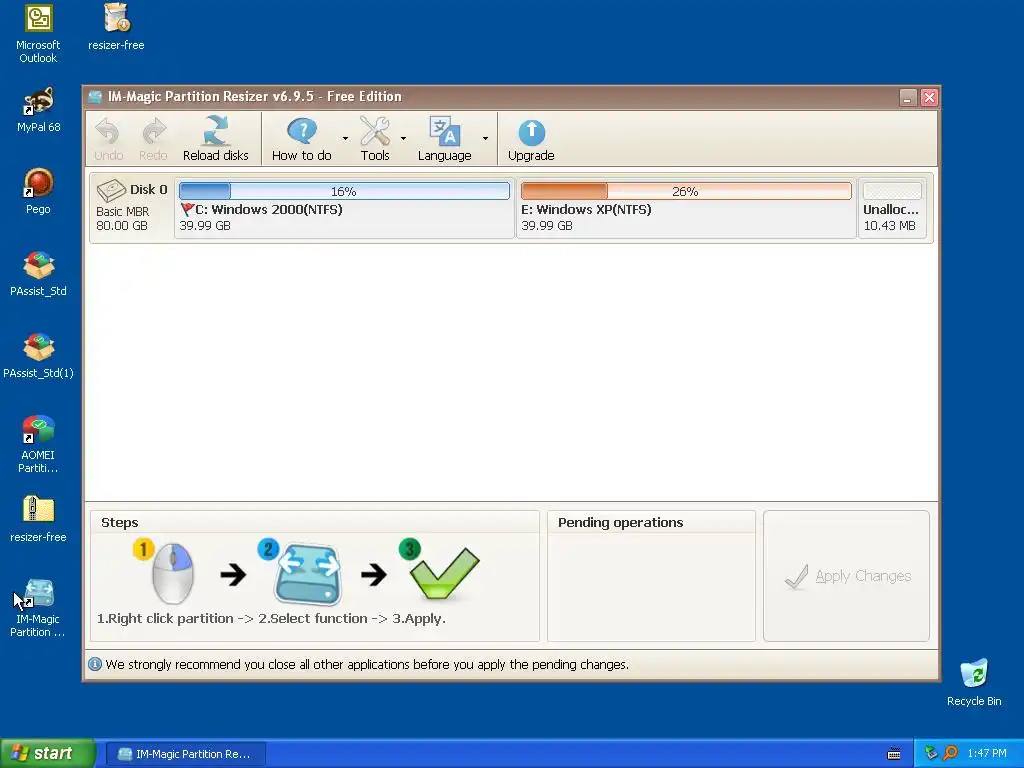Reload disks from the toolbar
The image size is (1024, 768).
coord(216,138)
